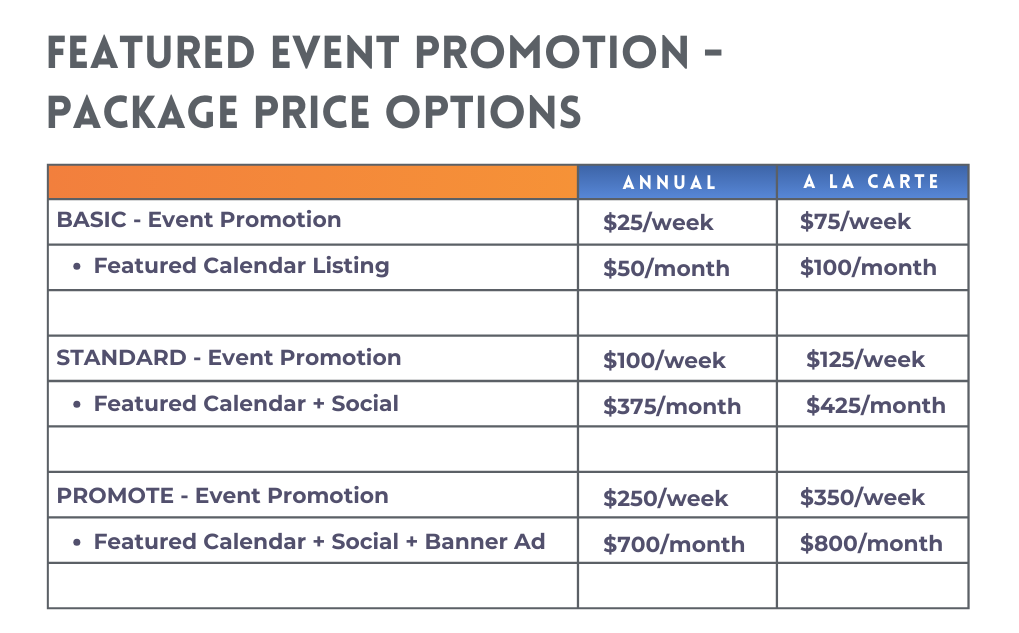Select the ANNUAL column header
Image resolution: width=1019 pixels, height=633 pixels.
669,183
